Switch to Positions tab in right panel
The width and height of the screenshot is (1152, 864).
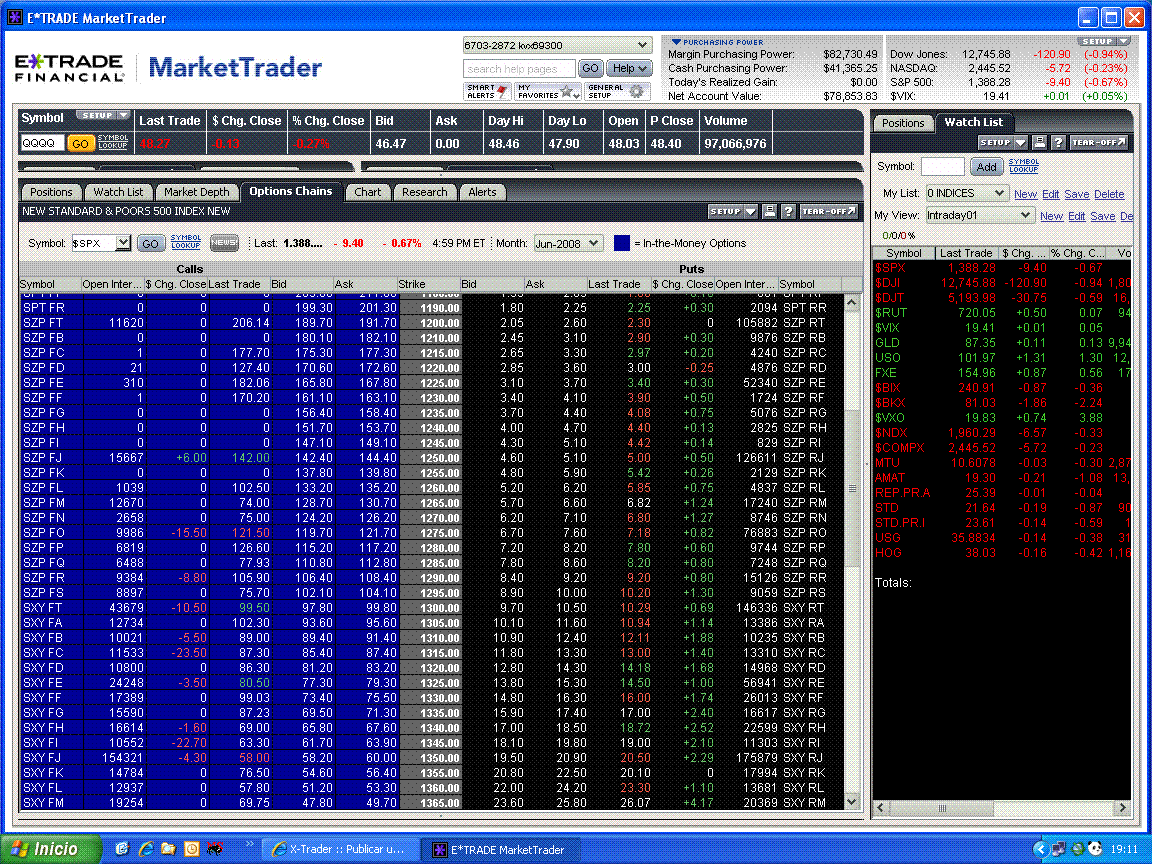coord(902,123)
